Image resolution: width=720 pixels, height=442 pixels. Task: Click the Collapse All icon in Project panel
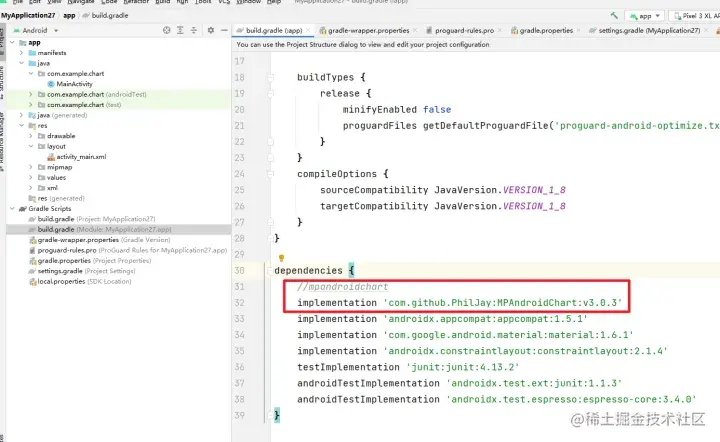click(194, 30)
